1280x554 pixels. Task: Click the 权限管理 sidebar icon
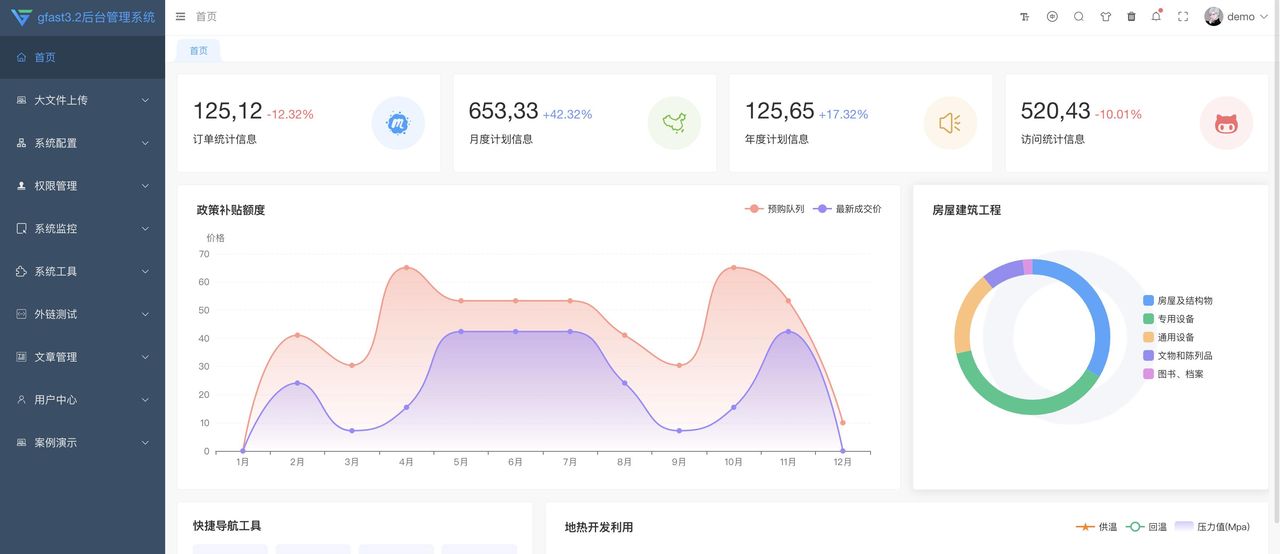22,186
